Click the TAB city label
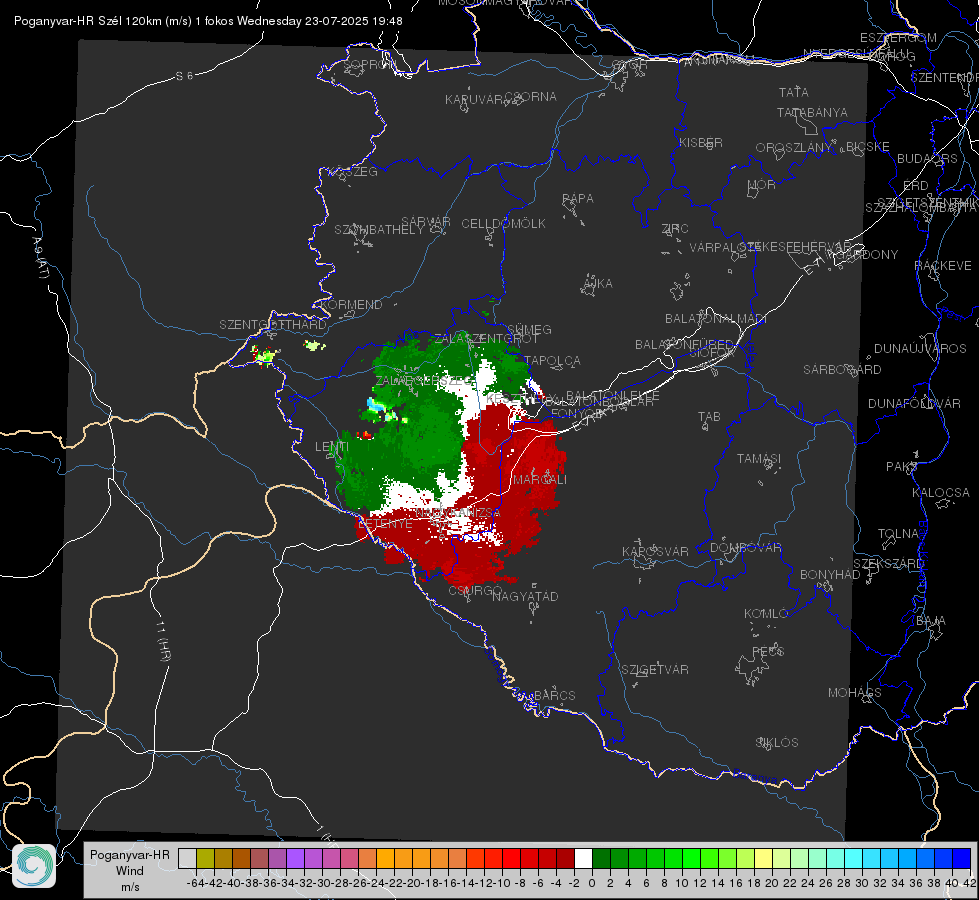979x900 pixels. point(709,417)
